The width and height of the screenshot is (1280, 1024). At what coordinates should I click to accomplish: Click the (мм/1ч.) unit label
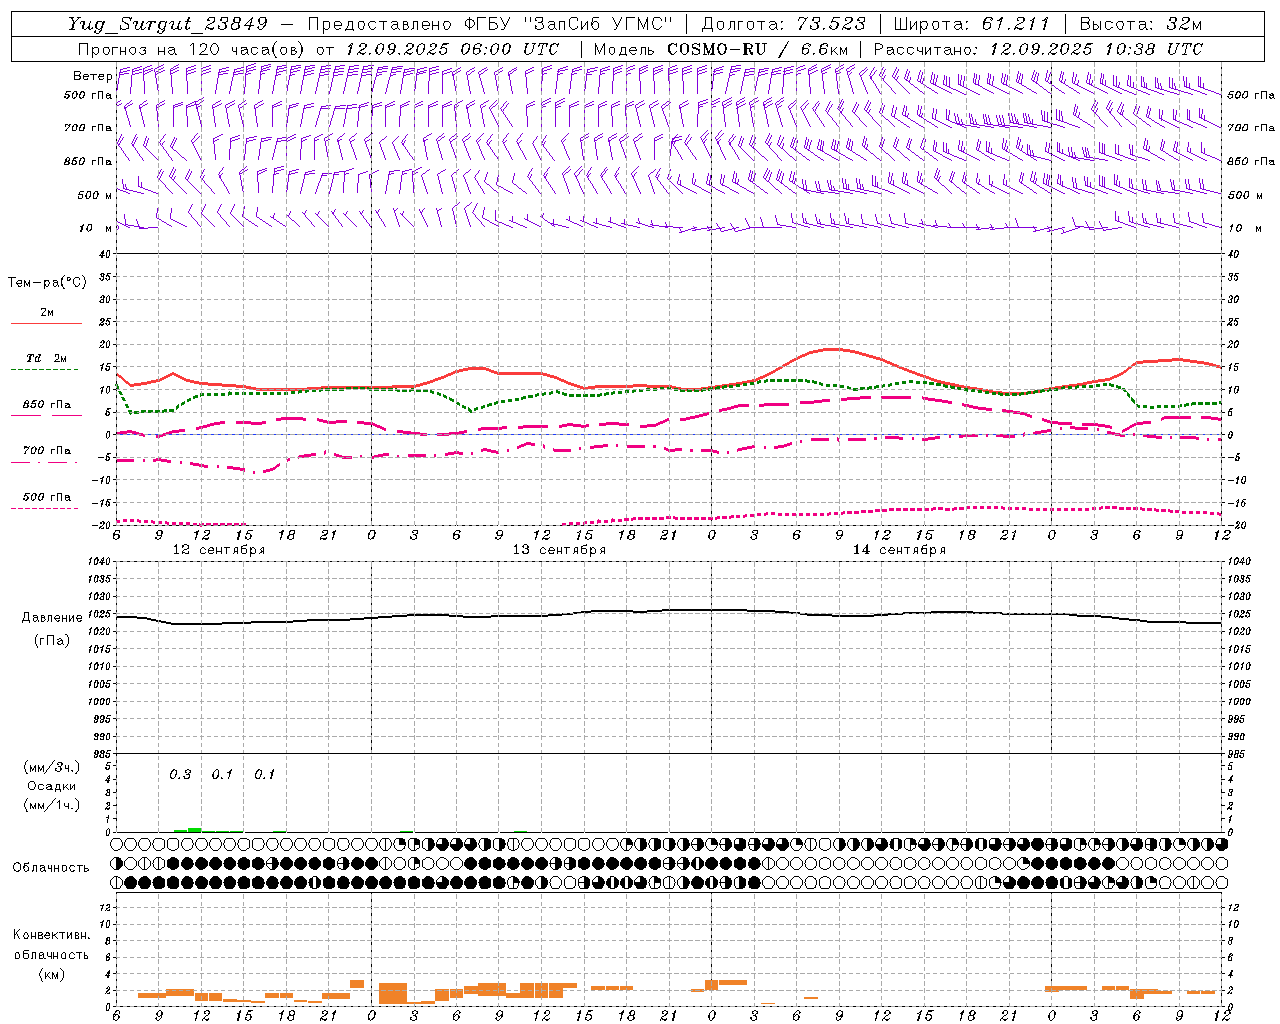(x=51, y=805)
